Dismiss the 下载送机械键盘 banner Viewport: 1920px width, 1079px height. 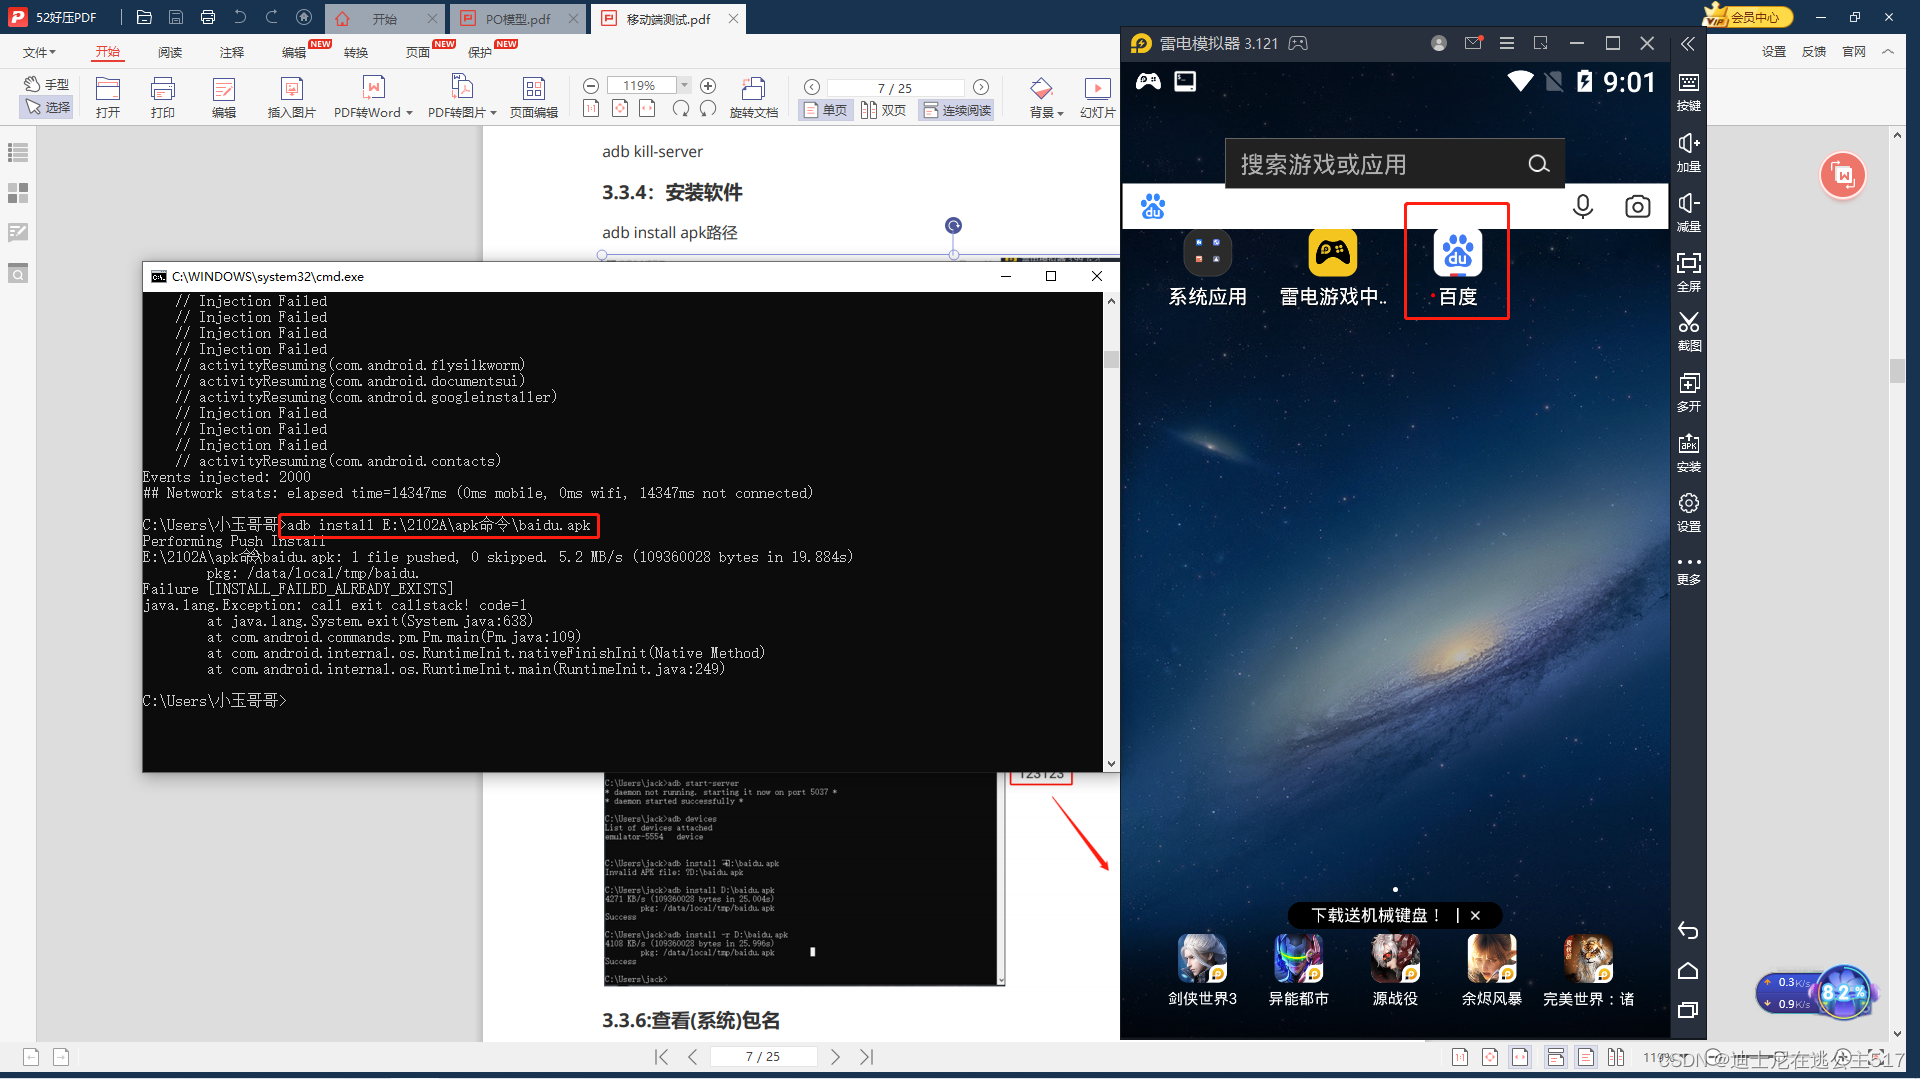point(1475,915)
